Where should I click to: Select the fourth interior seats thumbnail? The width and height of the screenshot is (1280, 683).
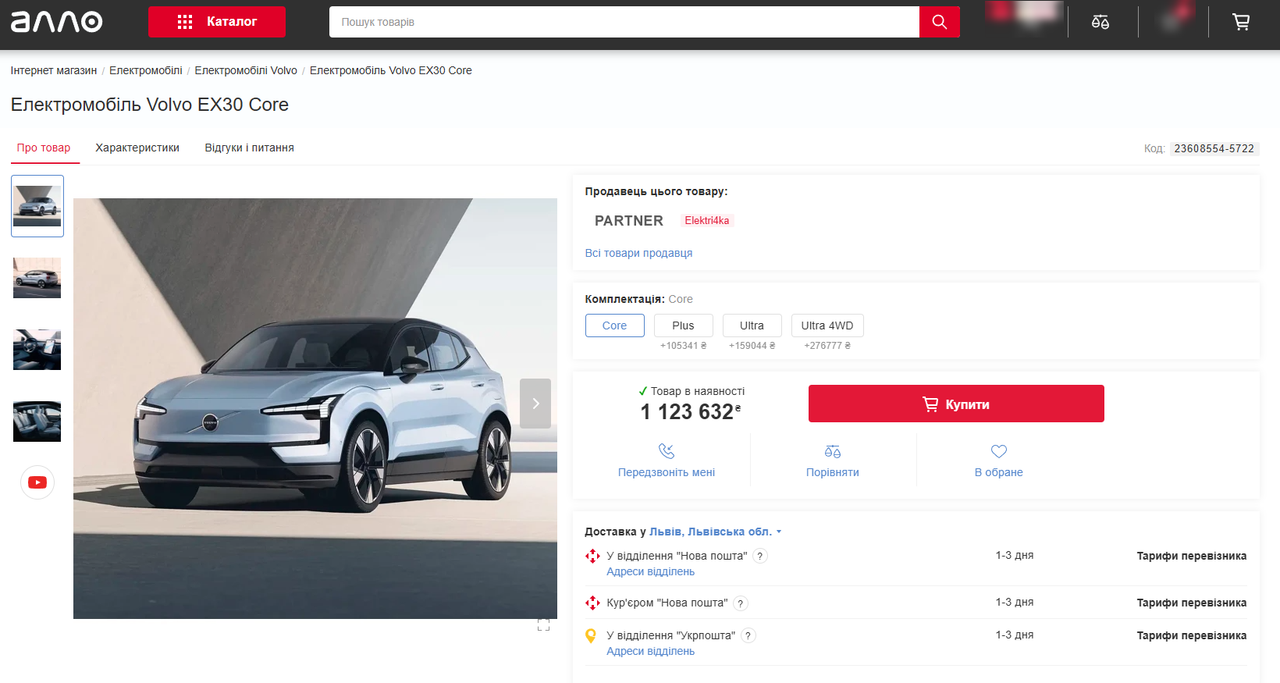click(37, 421)
